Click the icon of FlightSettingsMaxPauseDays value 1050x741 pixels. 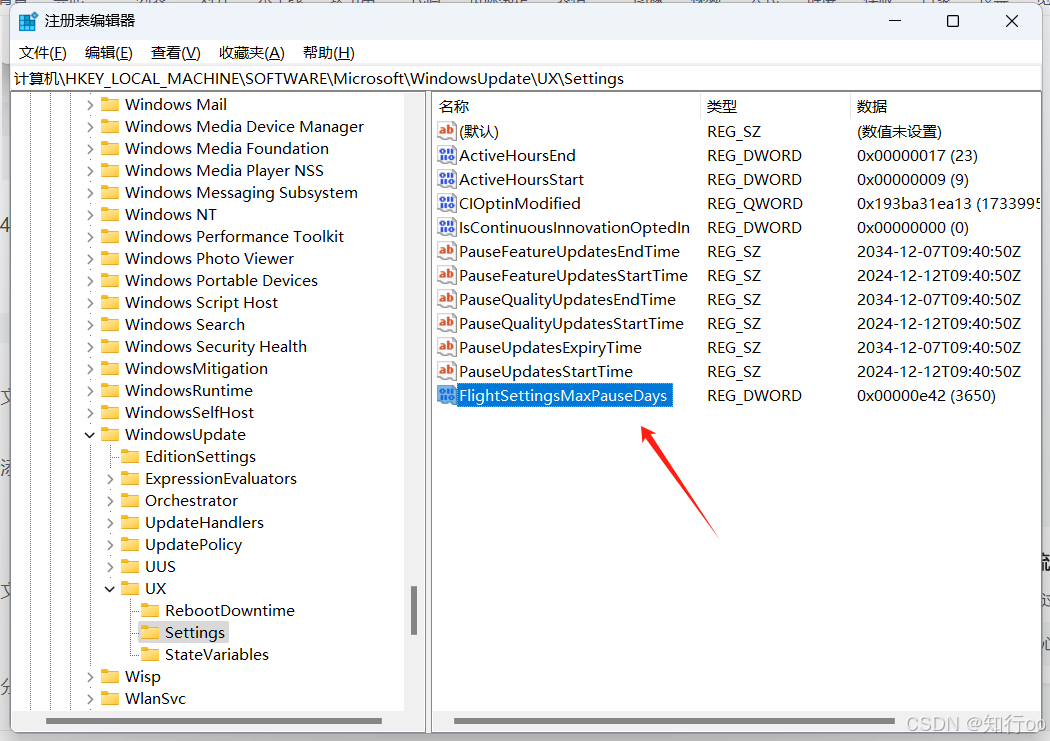tap(447, 396)
